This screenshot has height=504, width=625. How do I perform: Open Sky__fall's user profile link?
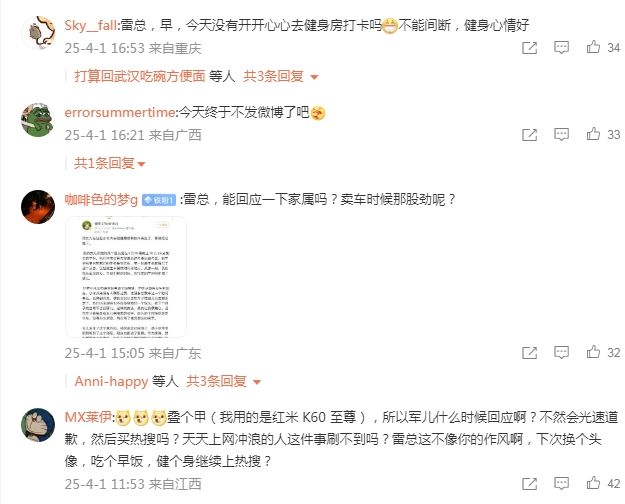pyautogui.click(x=90, y=25)
